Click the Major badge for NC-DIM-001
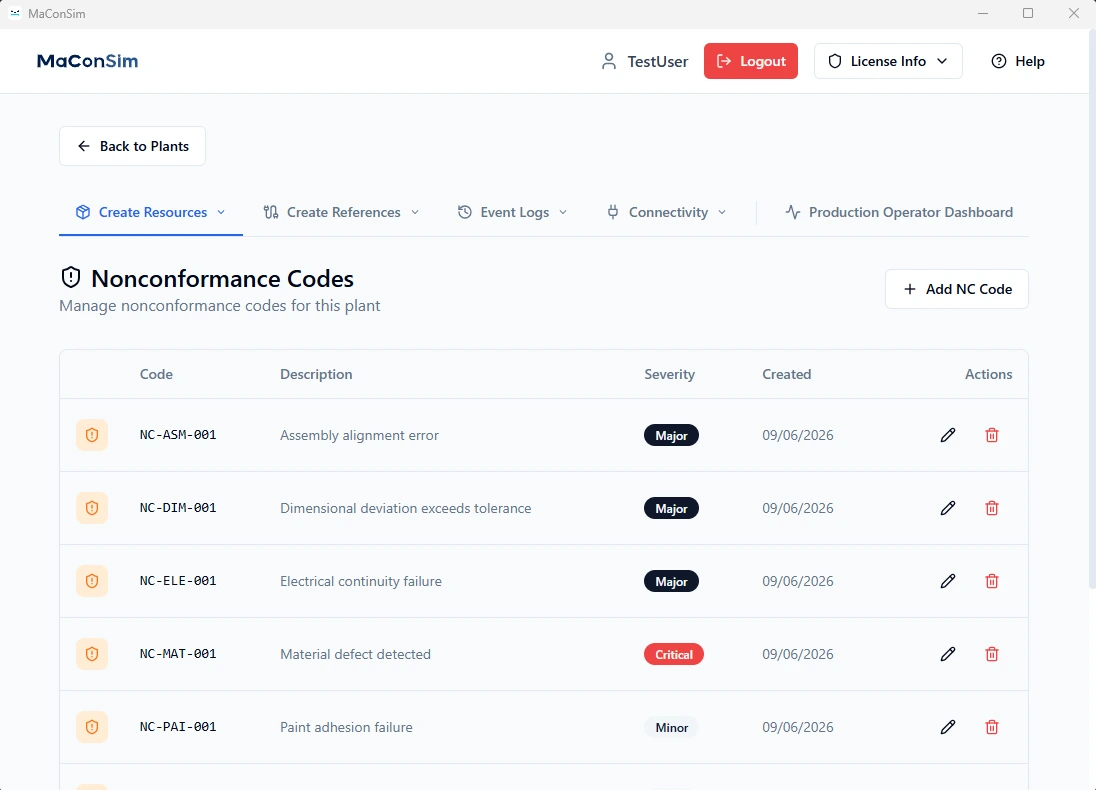The image size is (1096, 790). tap(671, 508)
